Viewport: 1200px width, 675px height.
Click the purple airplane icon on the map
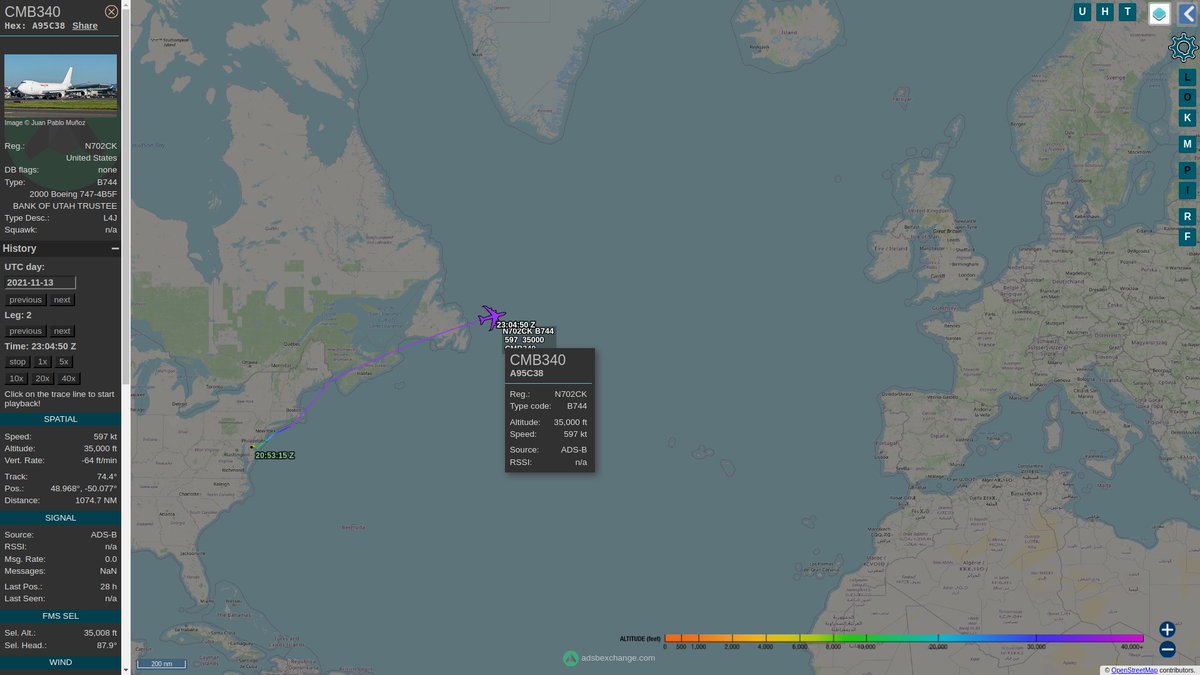tap(491, 317)
